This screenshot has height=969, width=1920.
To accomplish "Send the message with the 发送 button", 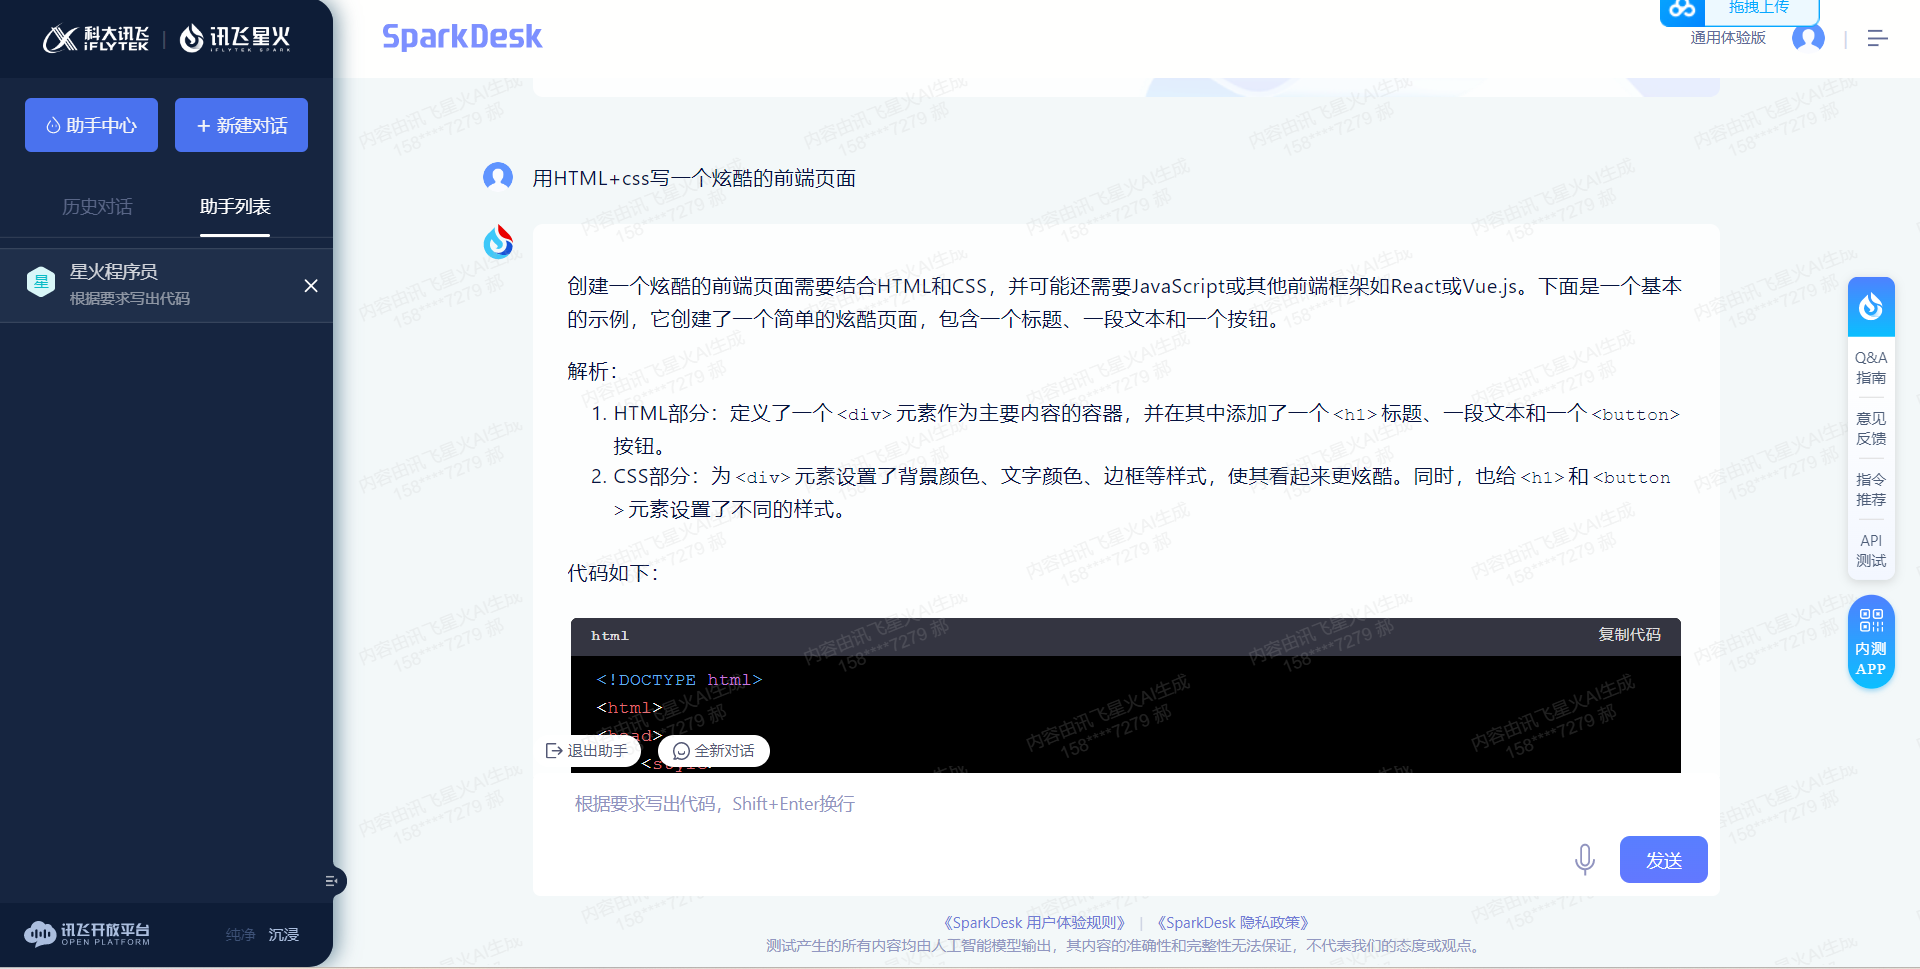I will (1663, 859).
